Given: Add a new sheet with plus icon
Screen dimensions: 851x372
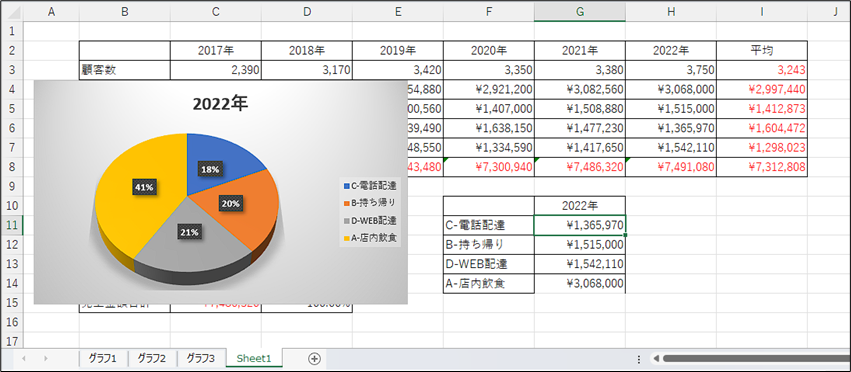Looking at the screenshot, I should tap(314, 358).
